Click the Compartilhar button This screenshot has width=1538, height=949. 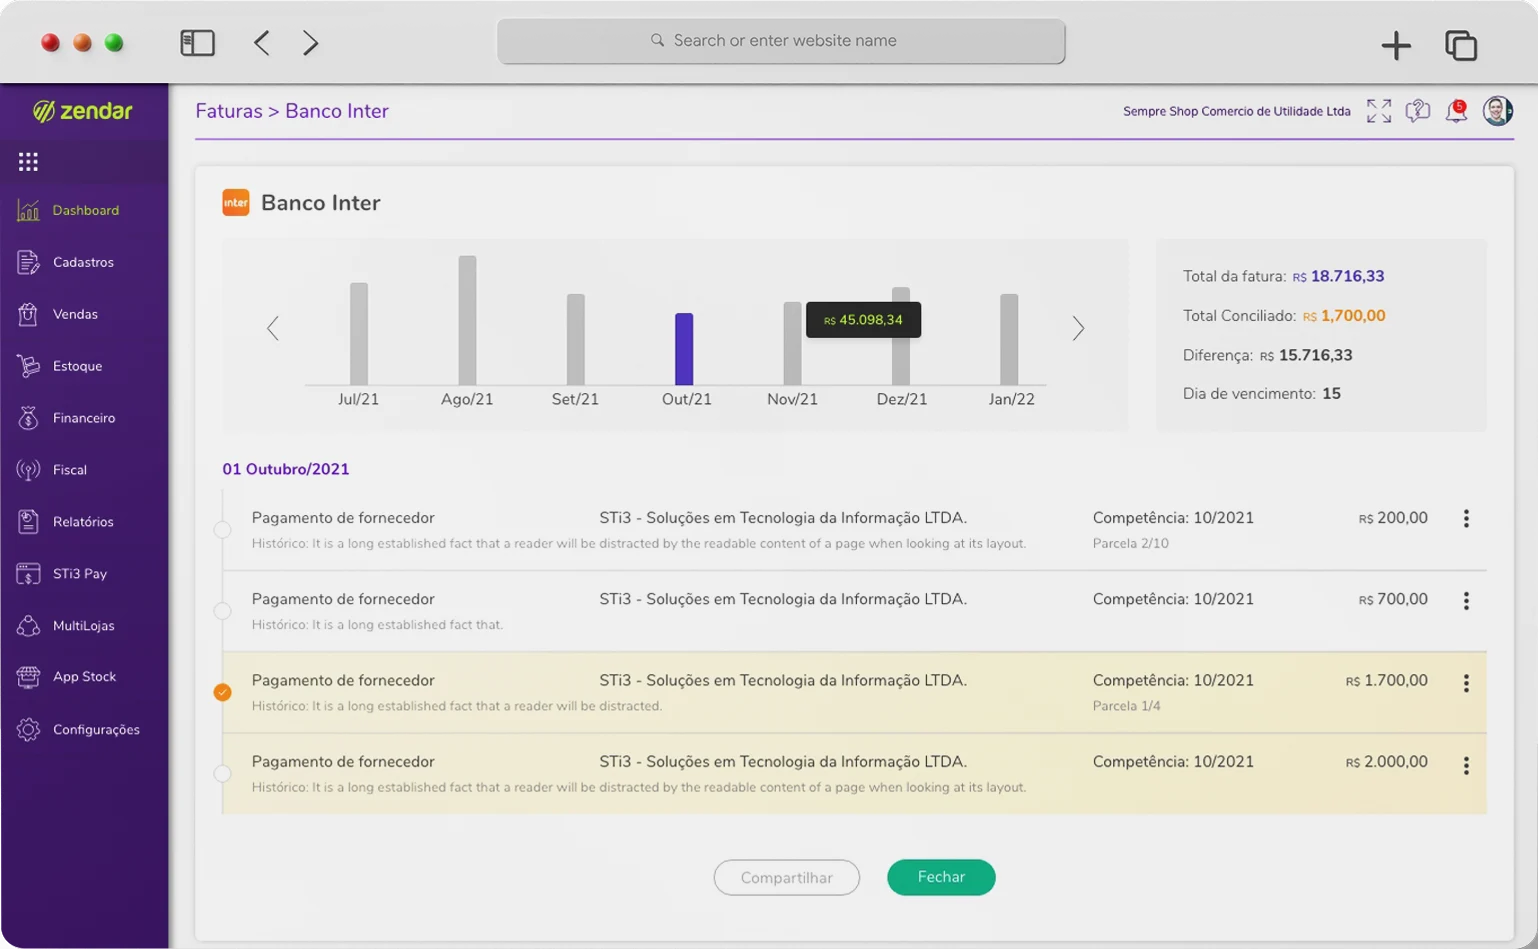(x=787, y=877)
